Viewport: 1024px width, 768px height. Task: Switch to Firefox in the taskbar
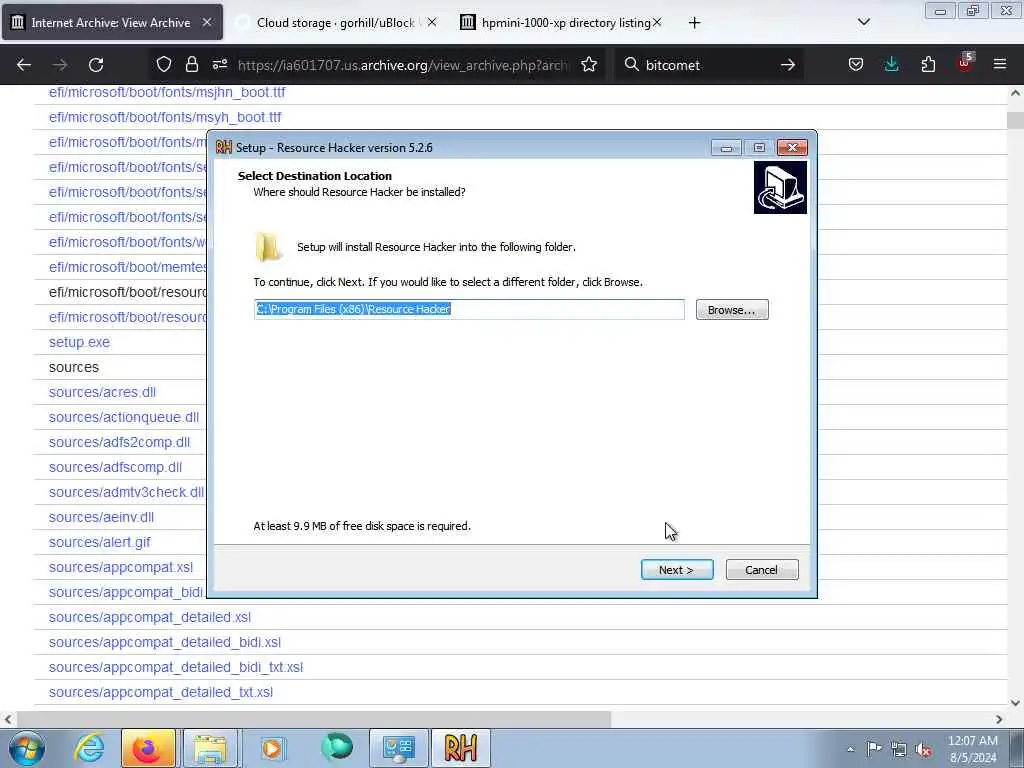(148, 748)
